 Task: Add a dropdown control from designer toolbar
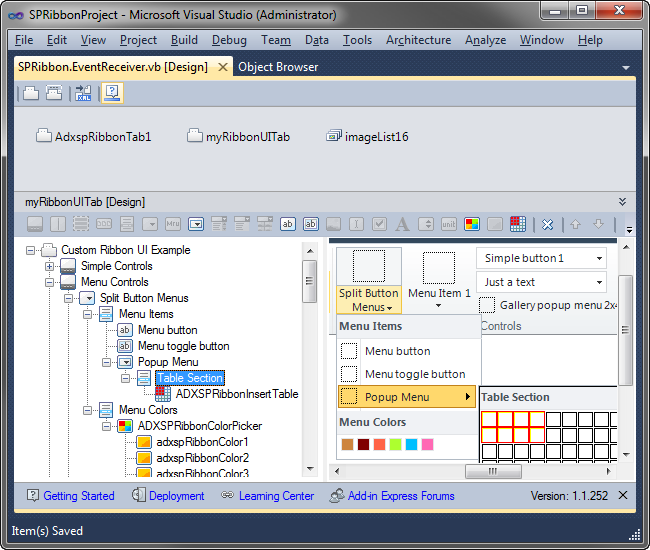pos(150,224)
